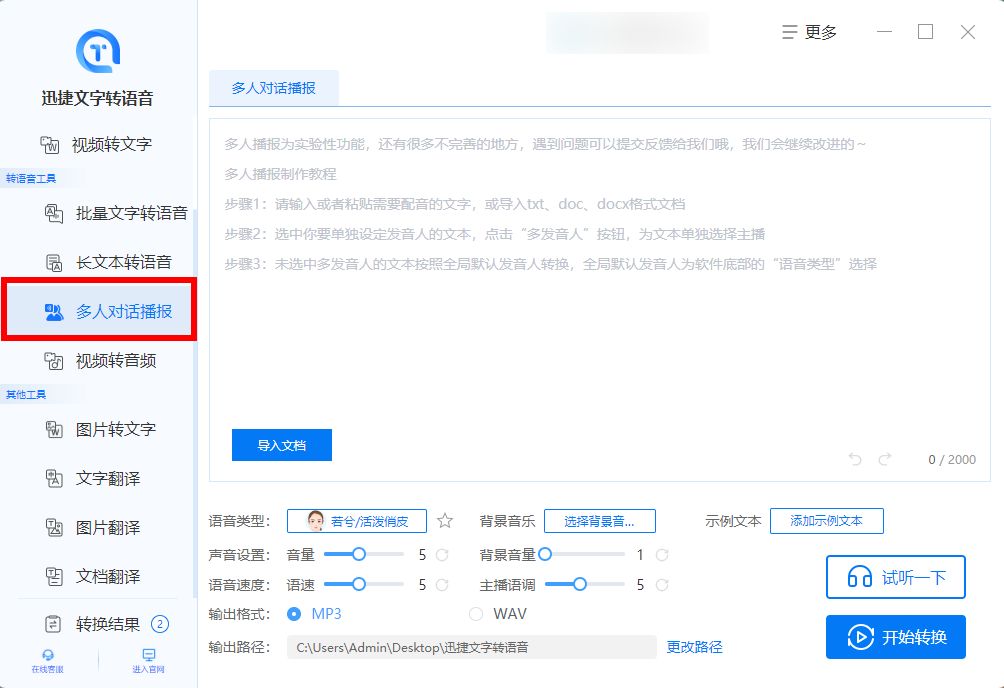The image size is (1004, 688).
Task: Click the undo arrow icon
Action: [855, 459]
